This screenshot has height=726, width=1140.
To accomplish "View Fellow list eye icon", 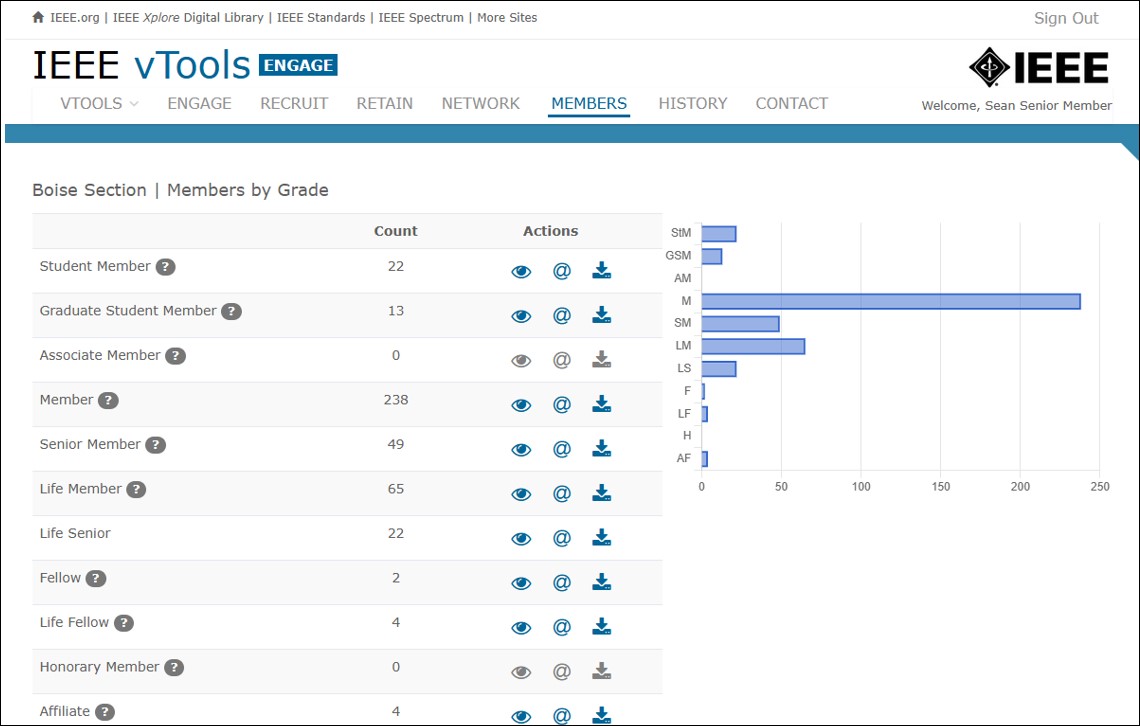I will tap(521, 583).
